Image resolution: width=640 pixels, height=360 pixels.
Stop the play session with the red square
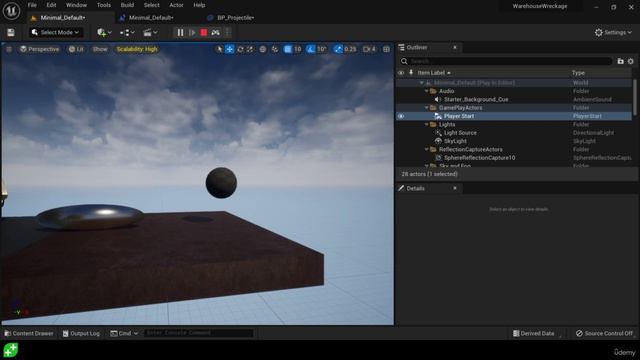point(204,33)
